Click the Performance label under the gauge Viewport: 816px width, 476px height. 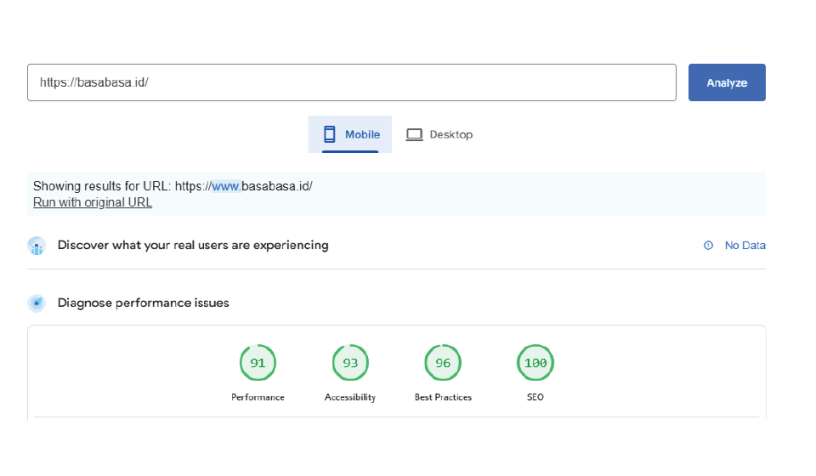[258, 397]
